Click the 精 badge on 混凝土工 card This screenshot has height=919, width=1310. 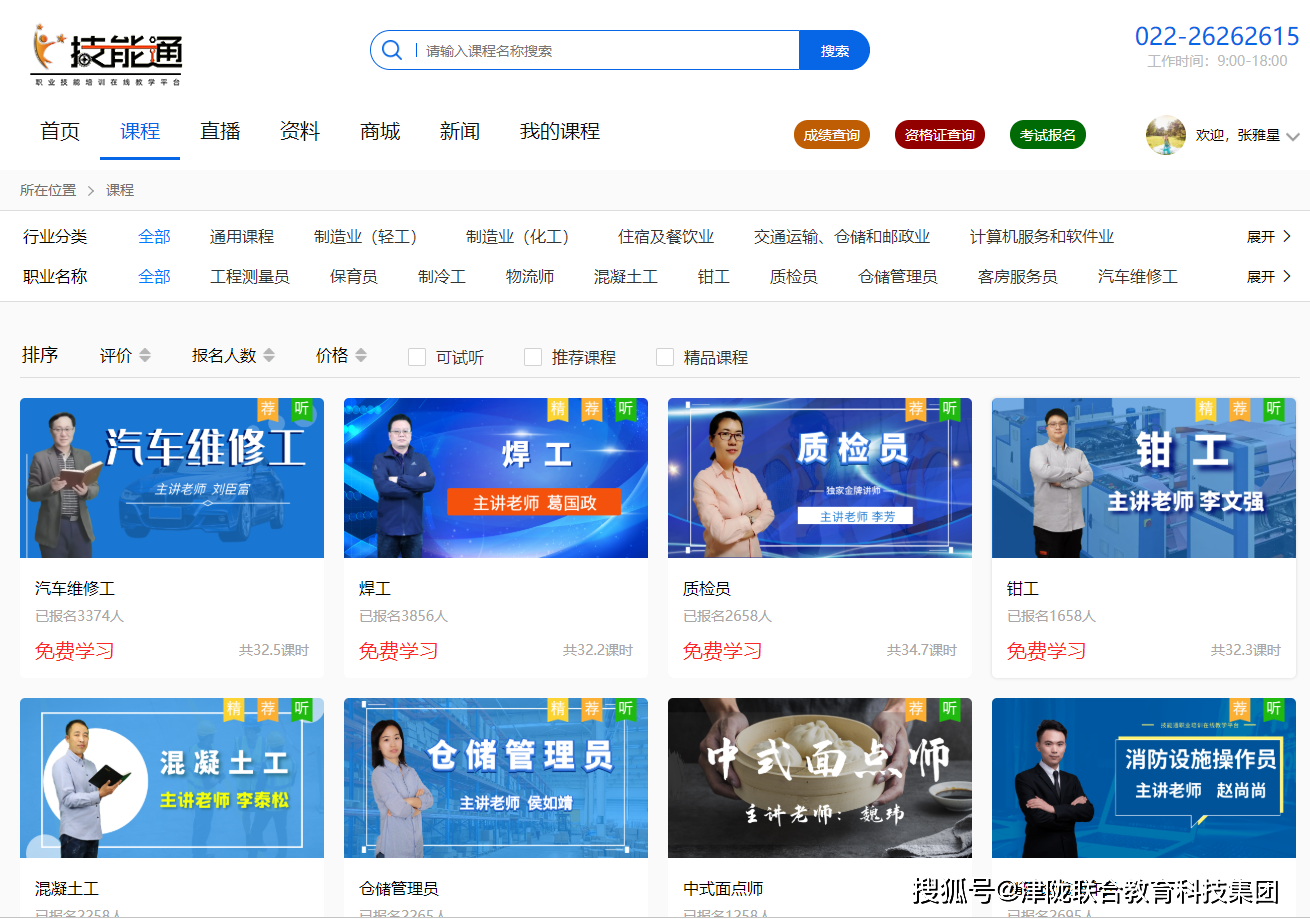234,709
